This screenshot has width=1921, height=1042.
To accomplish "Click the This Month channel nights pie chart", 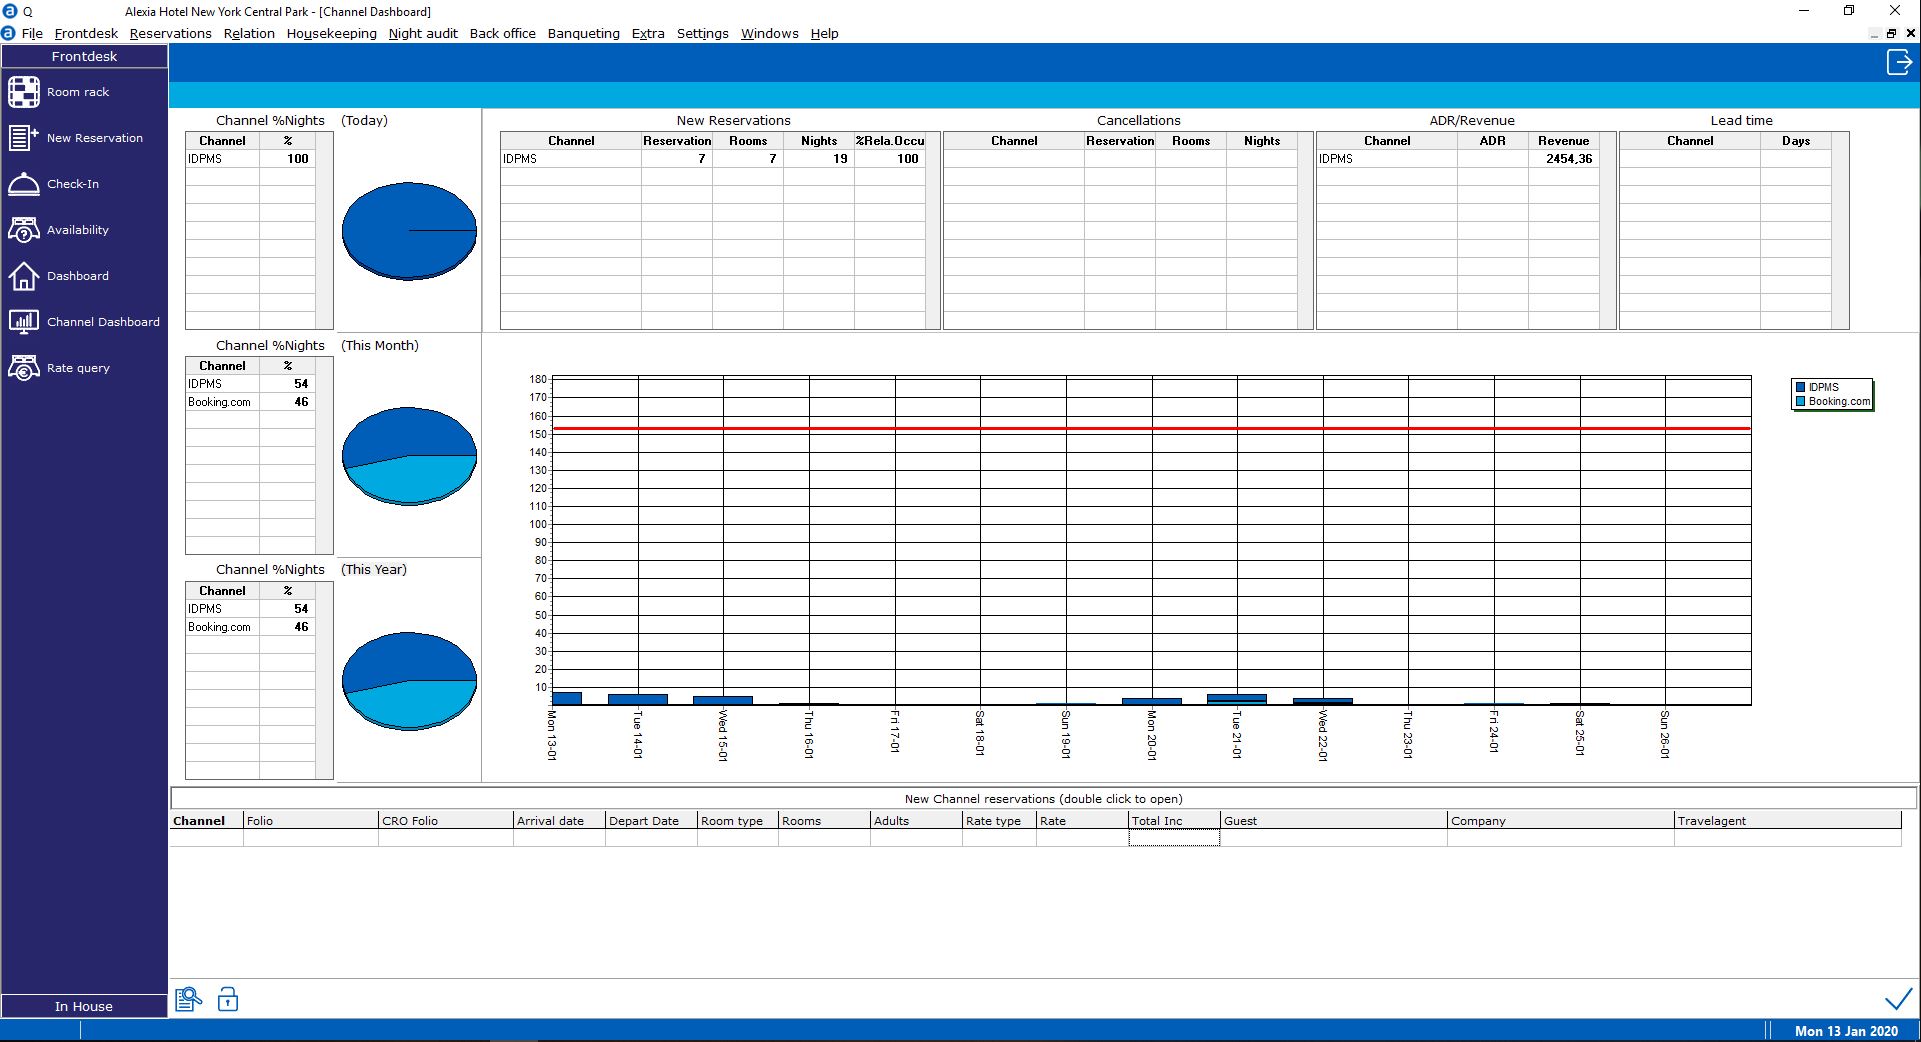I will coord(409,456).
